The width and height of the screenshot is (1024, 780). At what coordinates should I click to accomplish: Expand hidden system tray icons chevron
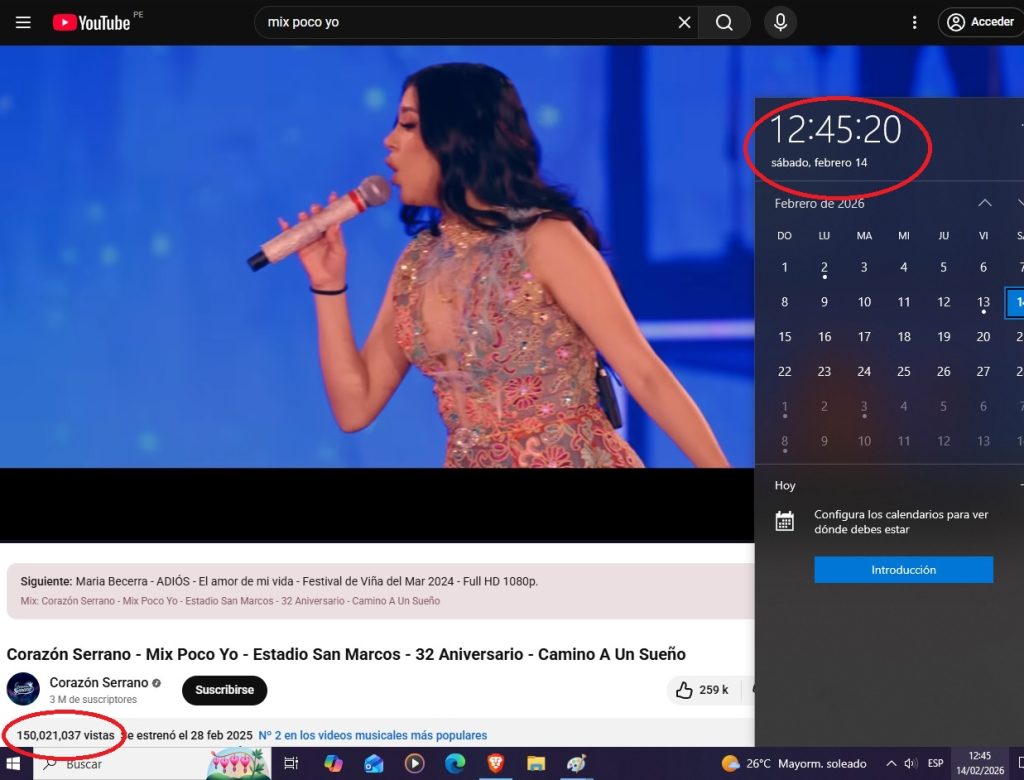890,764
